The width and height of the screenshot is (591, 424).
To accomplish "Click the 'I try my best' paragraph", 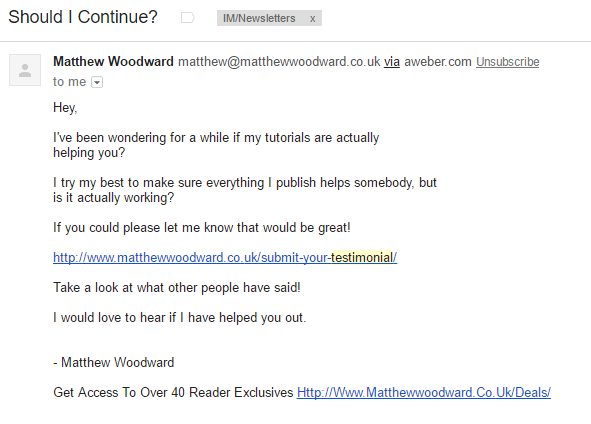I will 245,190.
